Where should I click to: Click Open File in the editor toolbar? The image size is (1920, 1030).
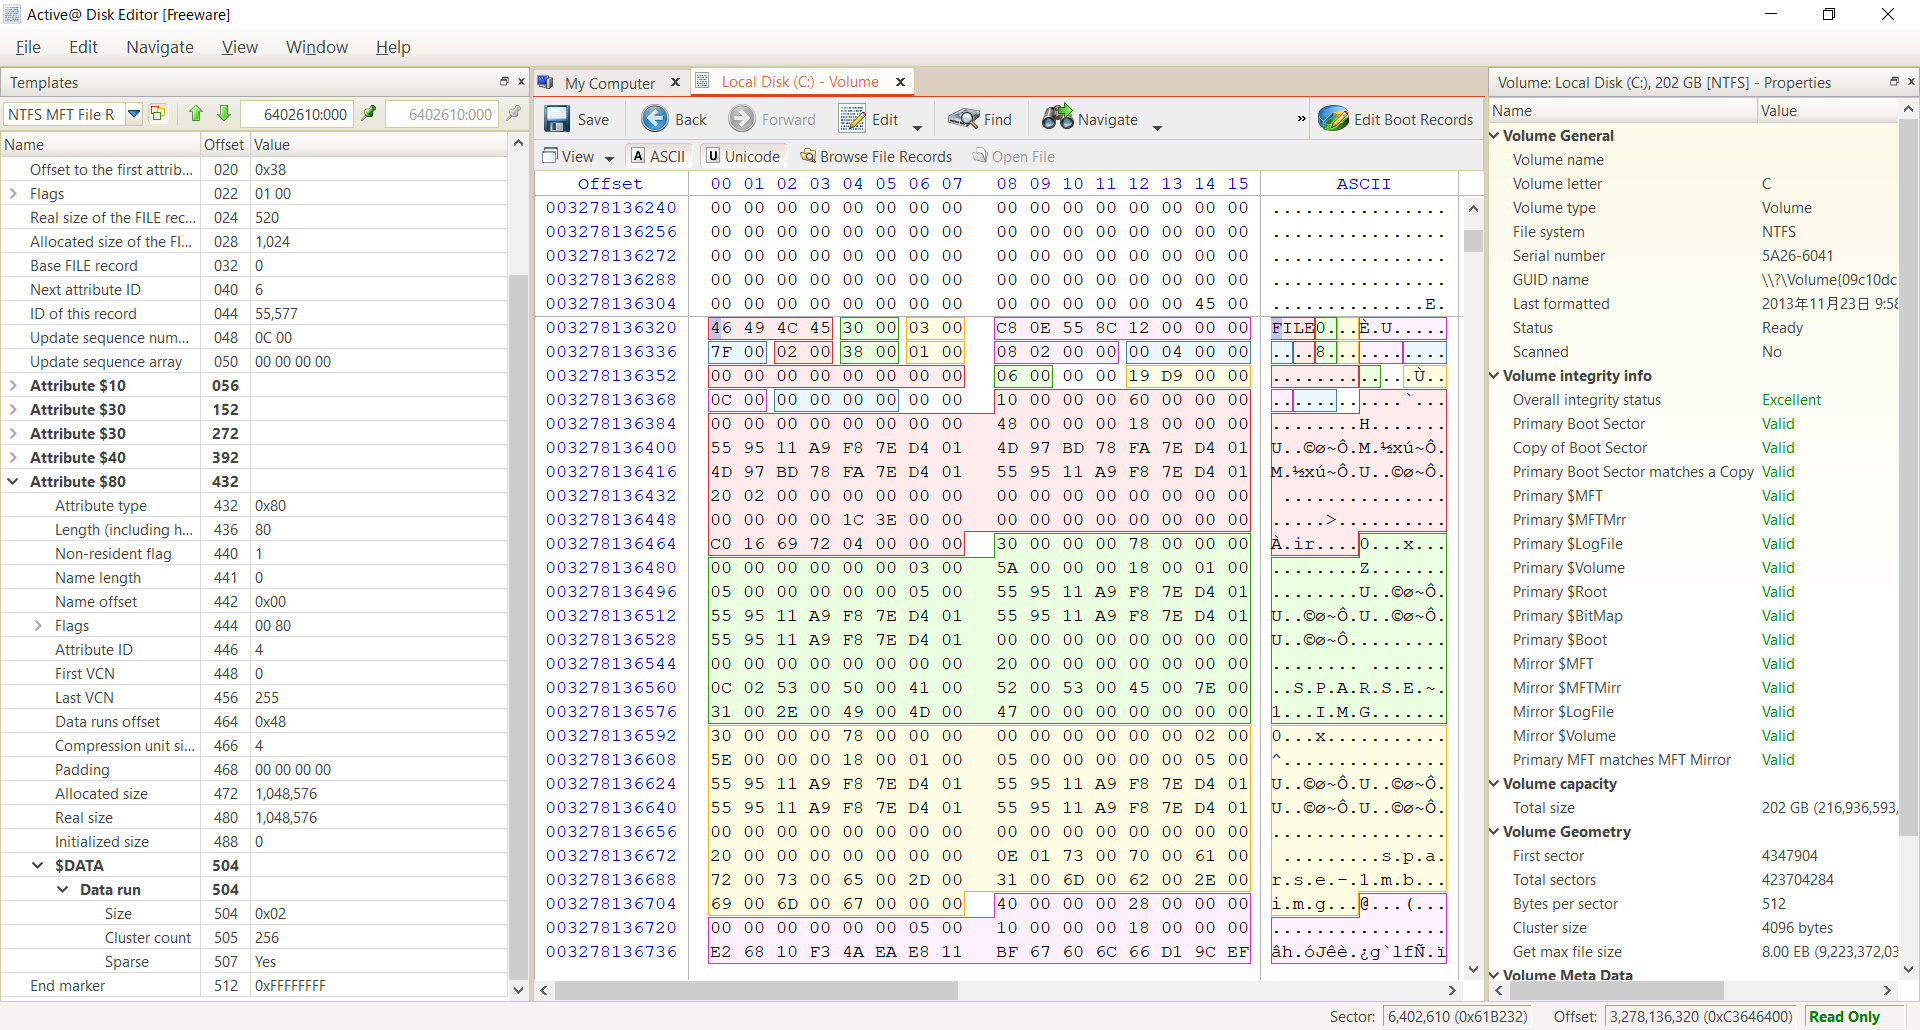pyautogui.click(x=1014, y=156)
